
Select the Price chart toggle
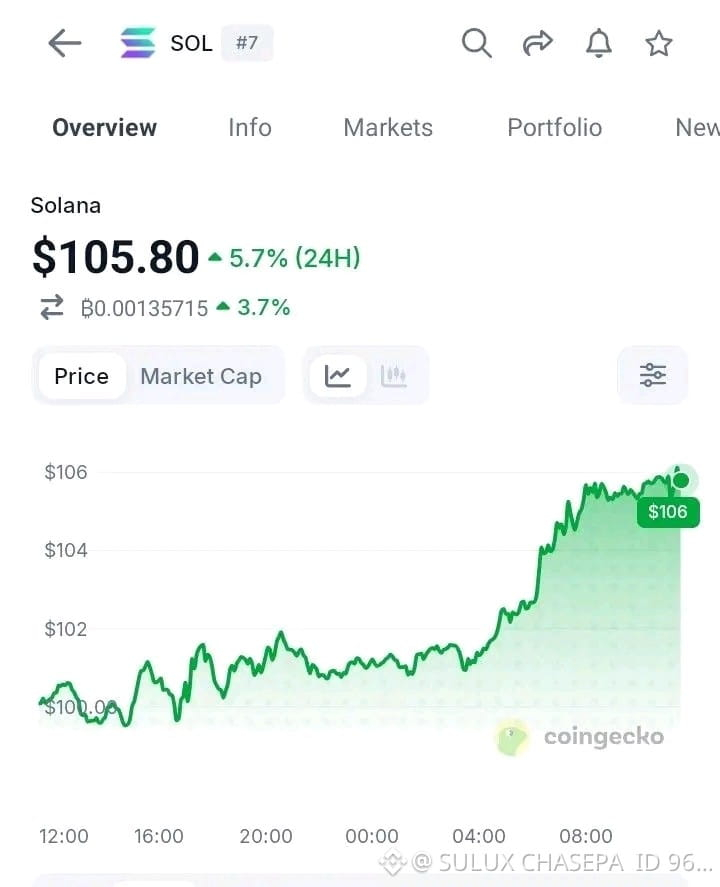81,376
